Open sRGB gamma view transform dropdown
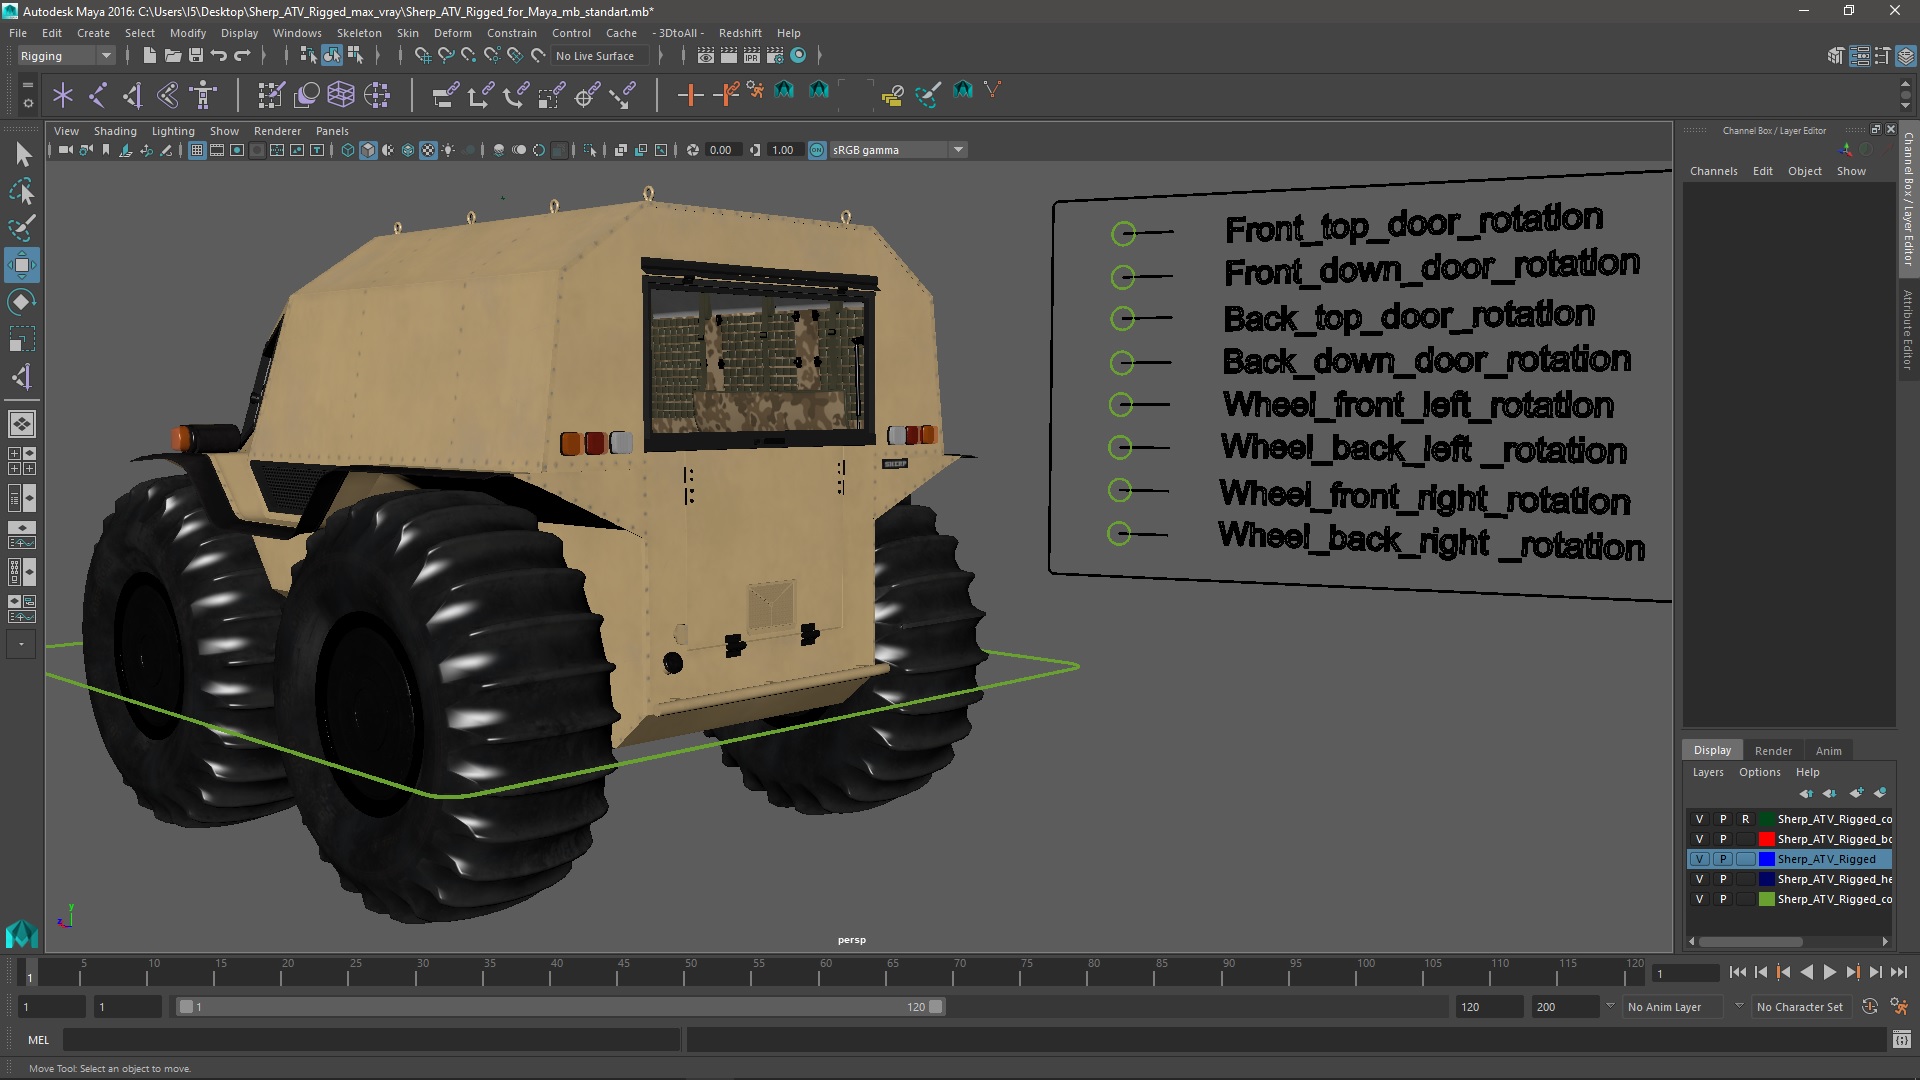This screenshot has width=1920, height=1080. 898,150
